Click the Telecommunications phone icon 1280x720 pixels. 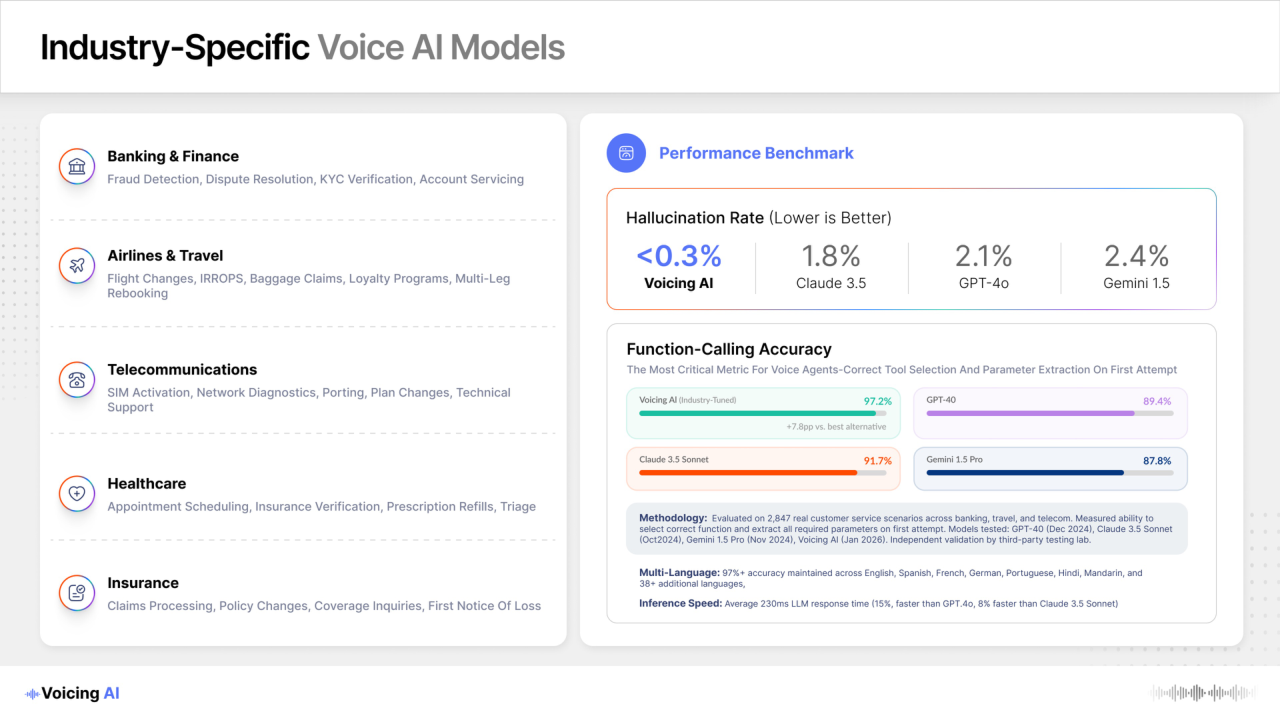[x=77, y=380]
